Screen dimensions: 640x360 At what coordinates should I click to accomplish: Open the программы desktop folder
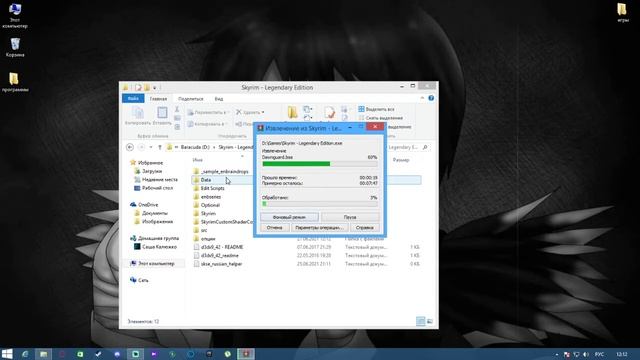pyautogui.click(x=15, y=82)
